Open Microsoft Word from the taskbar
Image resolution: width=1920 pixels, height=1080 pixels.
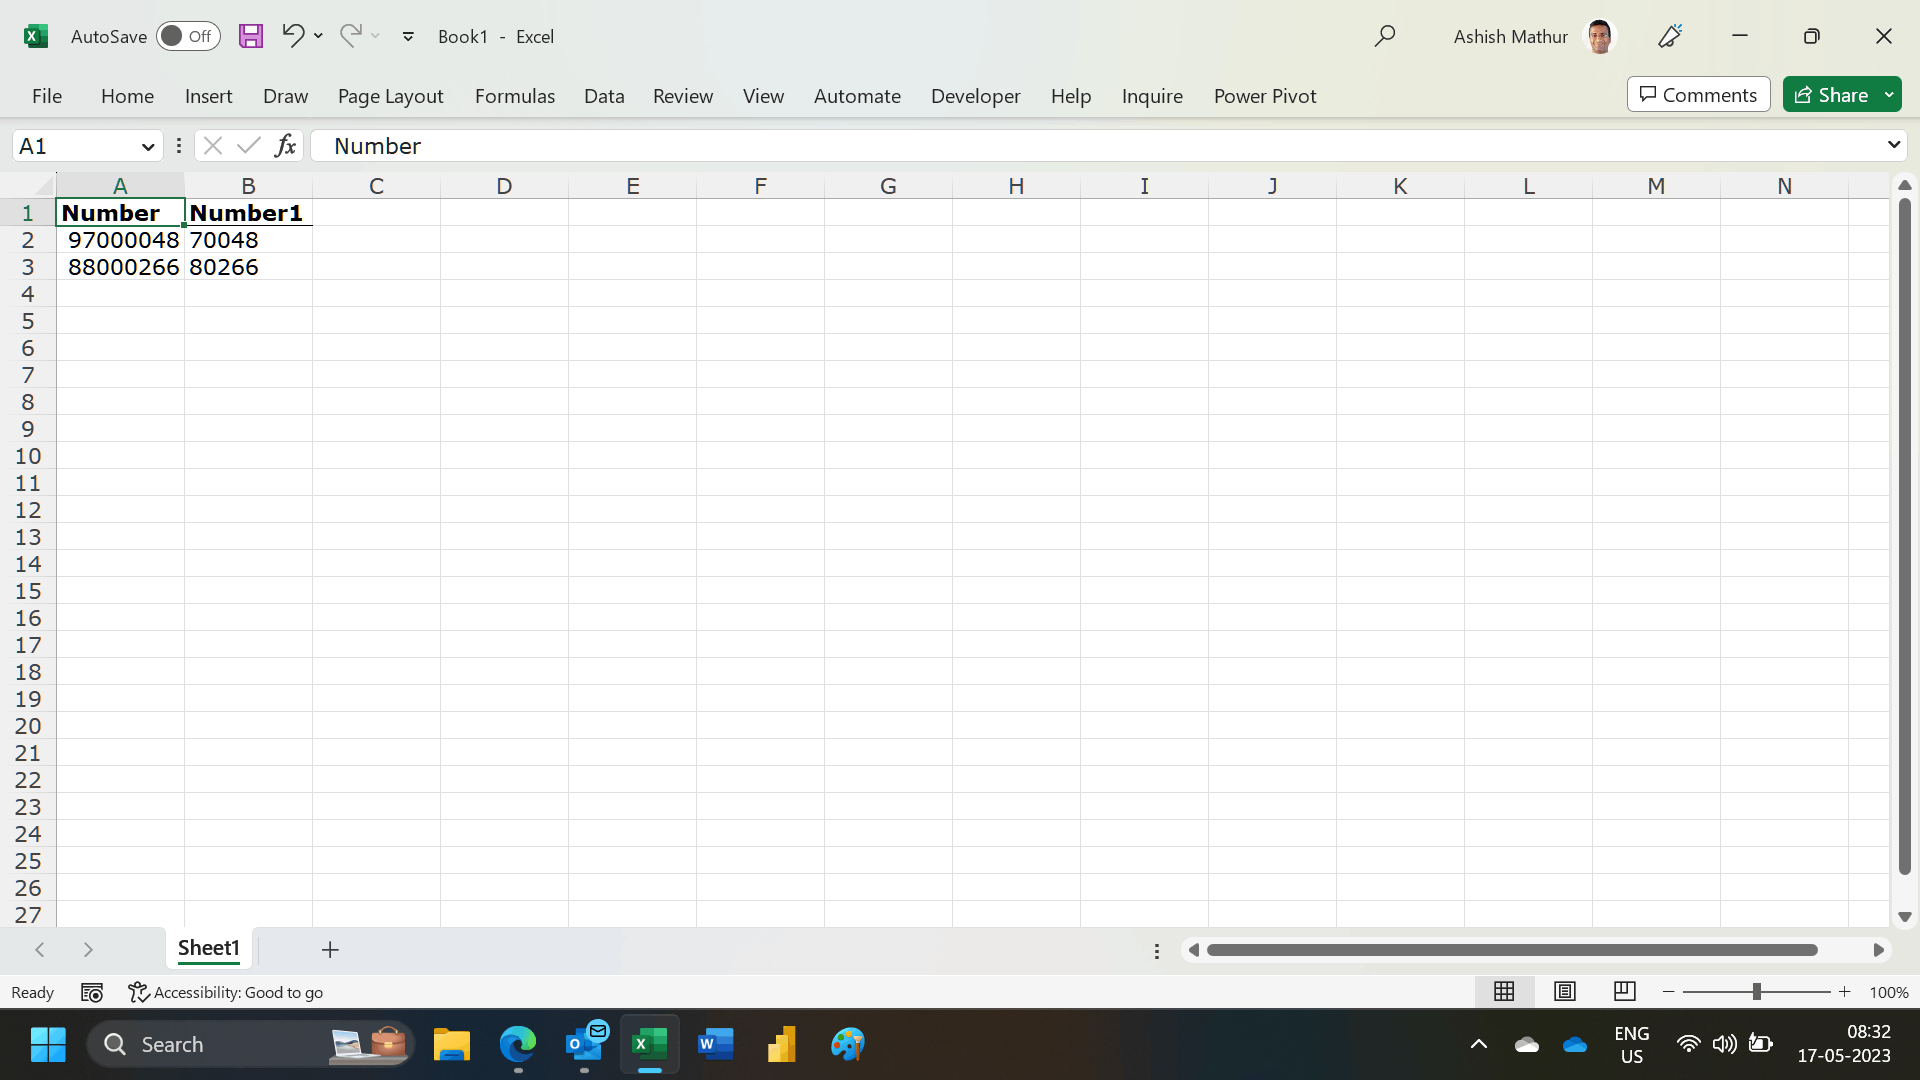pos(716,1043)
